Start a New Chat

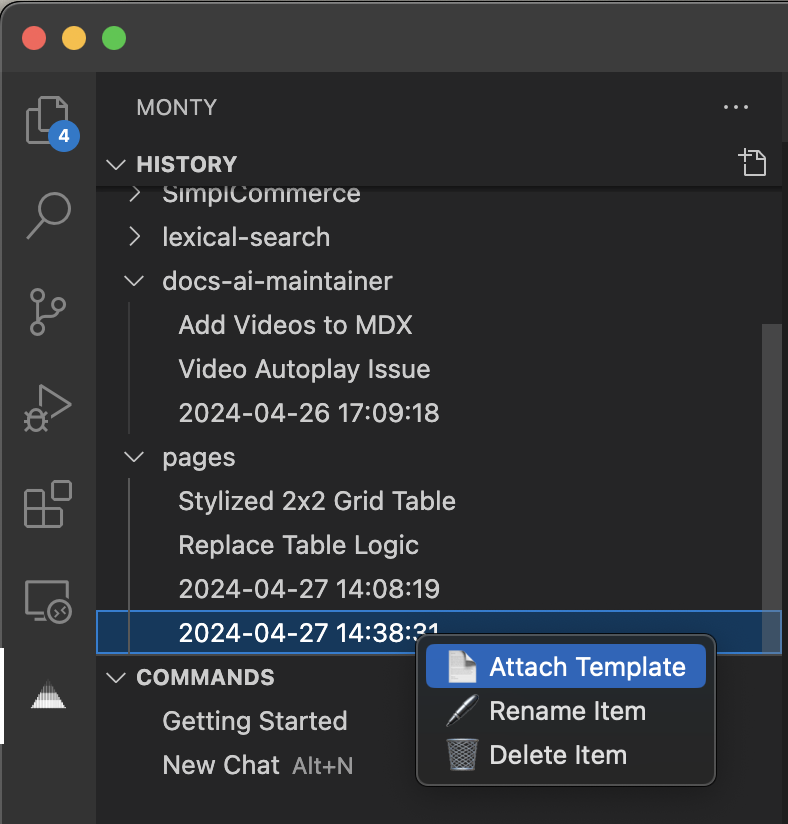point(221,765)
